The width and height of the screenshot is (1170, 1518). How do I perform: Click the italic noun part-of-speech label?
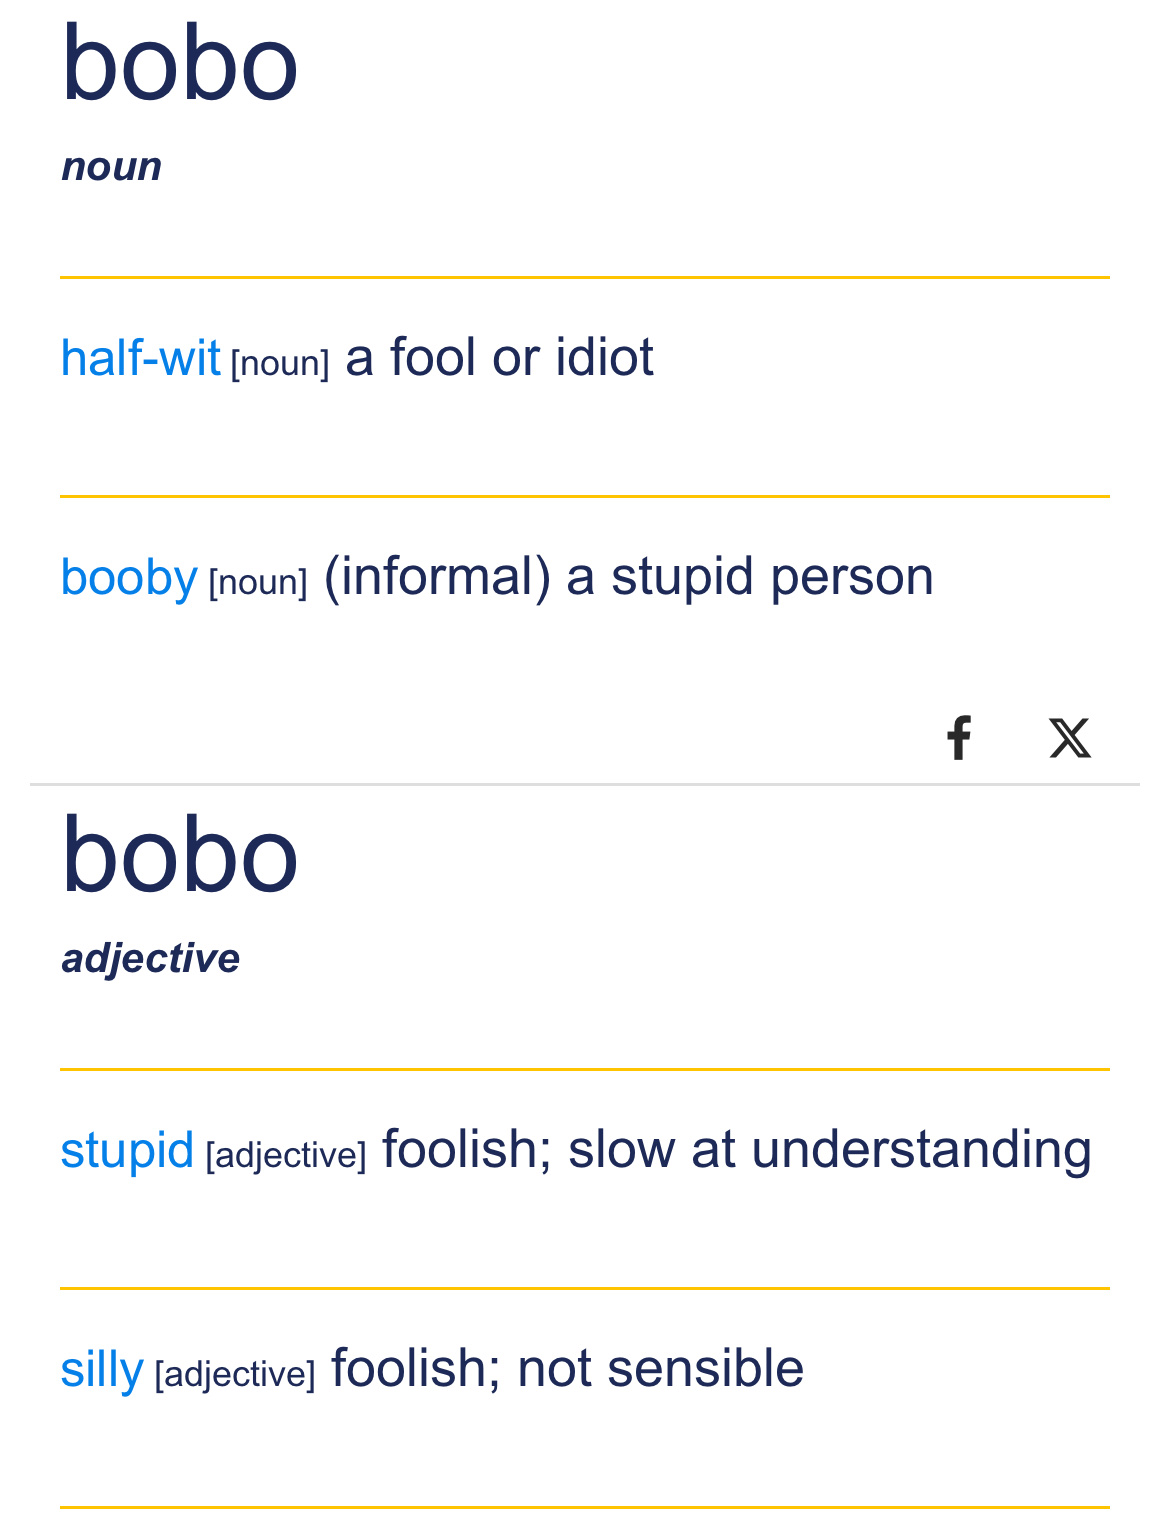coord(112,167)
